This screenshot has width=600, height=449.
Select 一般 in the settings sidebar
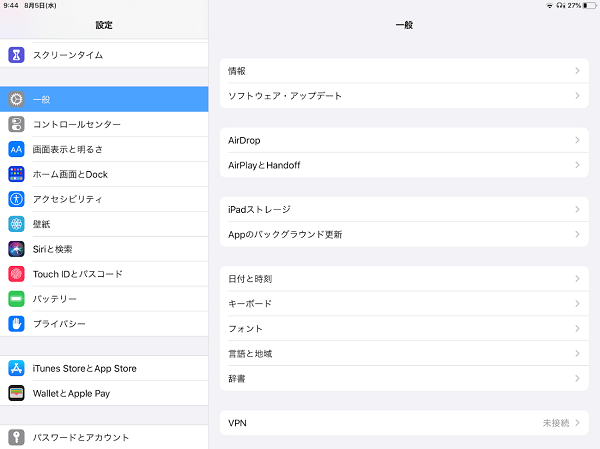104,100
